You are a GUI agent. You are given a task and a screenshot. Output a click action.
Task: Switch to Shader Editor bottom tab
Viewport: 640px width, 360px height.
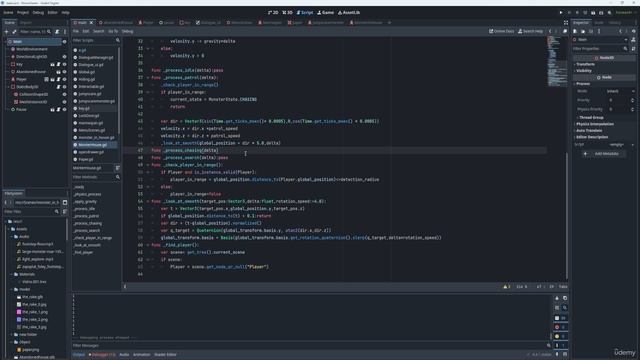click(165, 355)
